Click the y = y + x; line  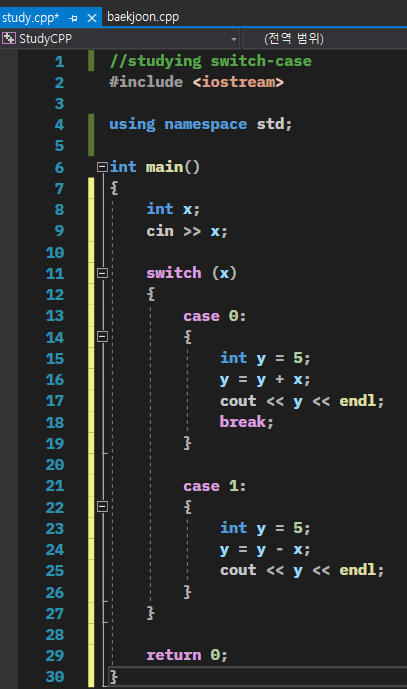(265, 379)
